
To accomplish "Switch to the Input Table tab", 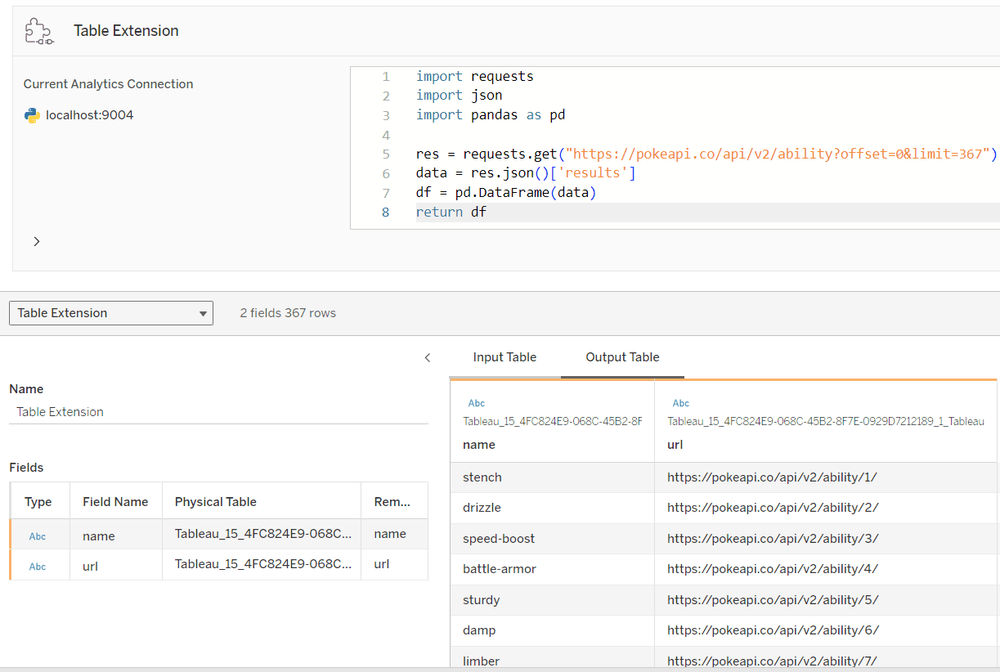I will click(504, 357).
